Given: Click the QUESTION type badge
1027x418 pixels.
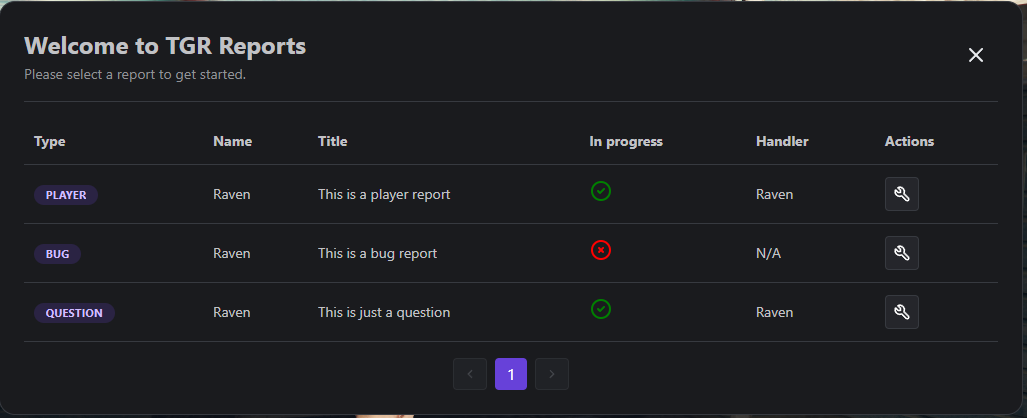Looking at the screenshot, I should pyautogui.click(x=75, y=313).
